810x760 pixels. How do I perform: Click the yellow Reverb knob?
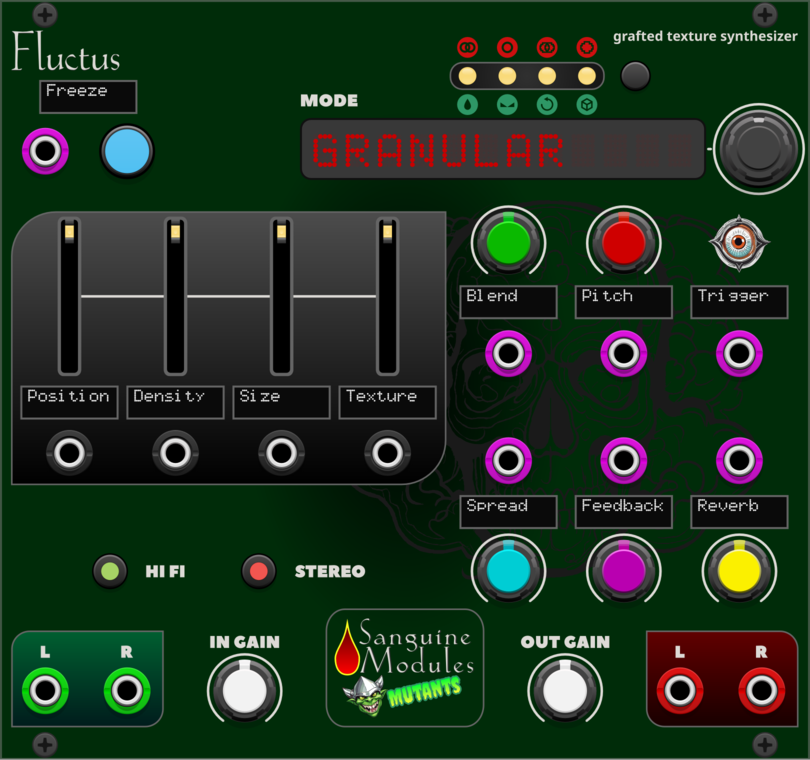(739, 570)
